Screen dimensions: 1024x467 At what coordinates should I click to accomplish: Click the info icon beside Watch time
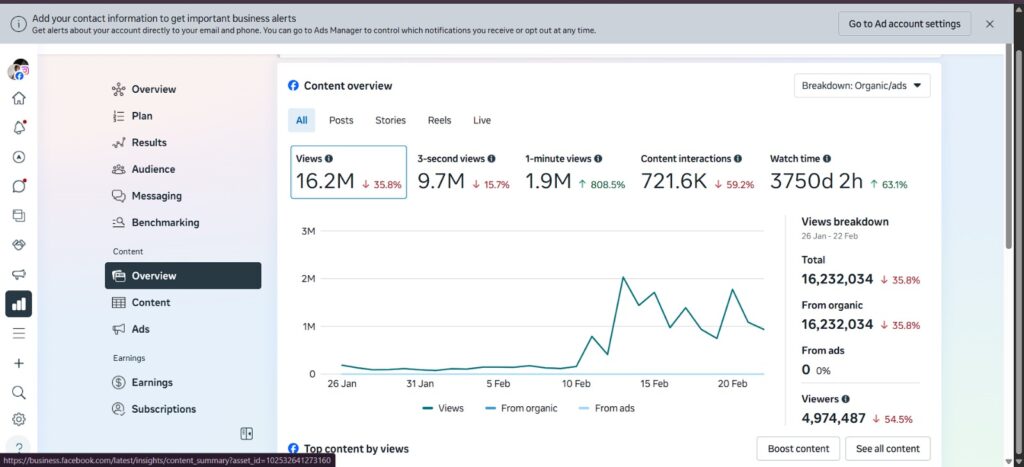827,159
